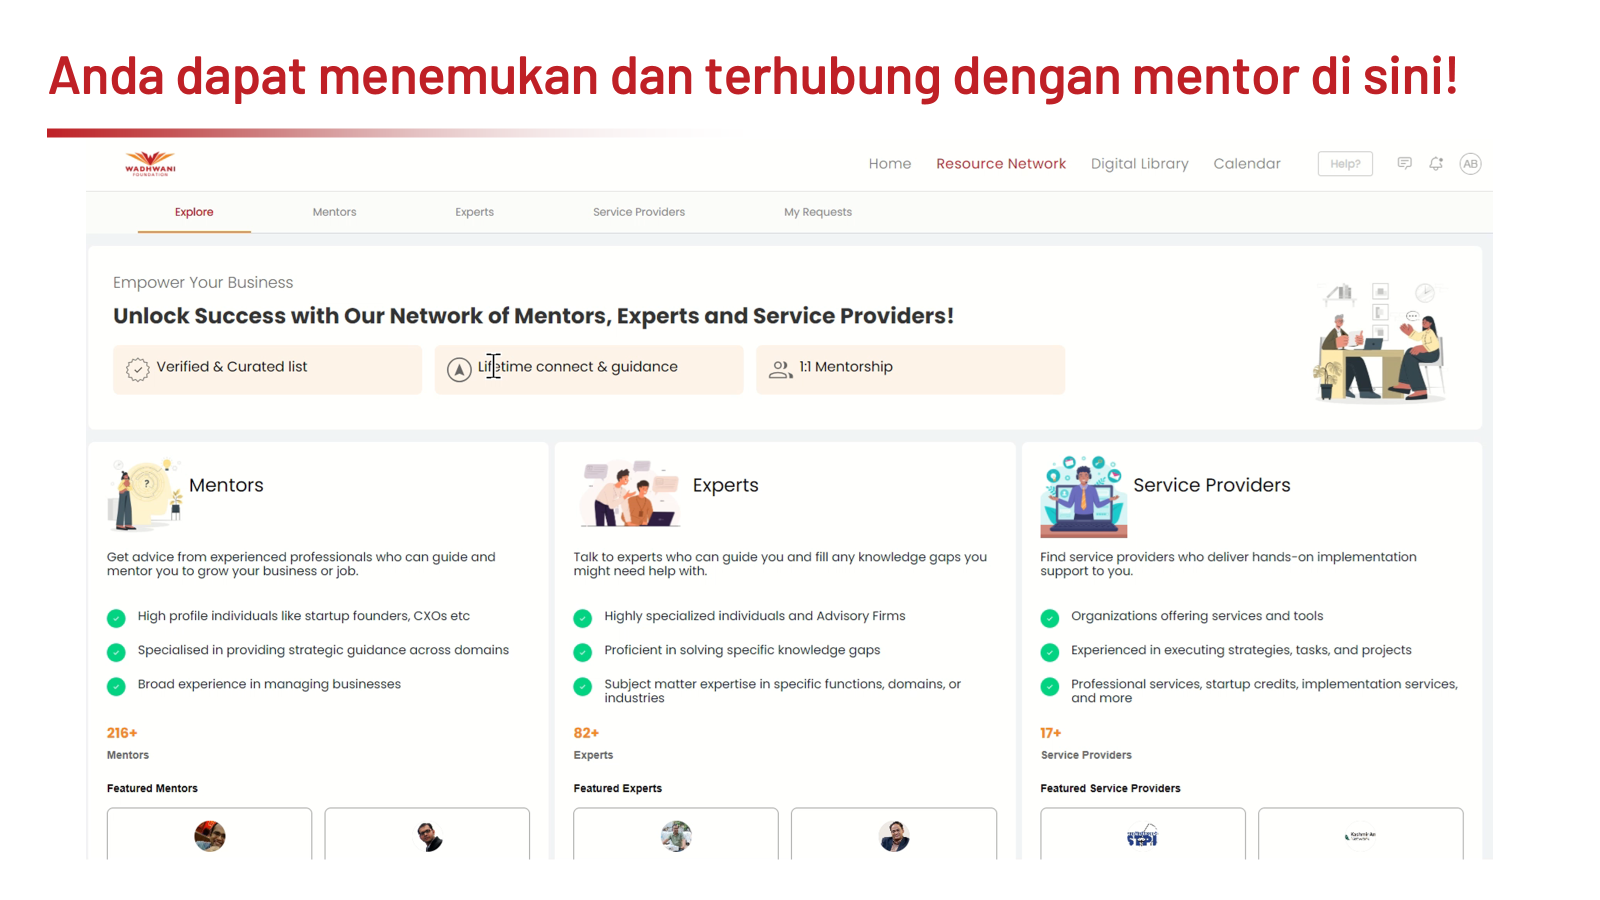Open the notifications bell icon

click(1436, 164)
